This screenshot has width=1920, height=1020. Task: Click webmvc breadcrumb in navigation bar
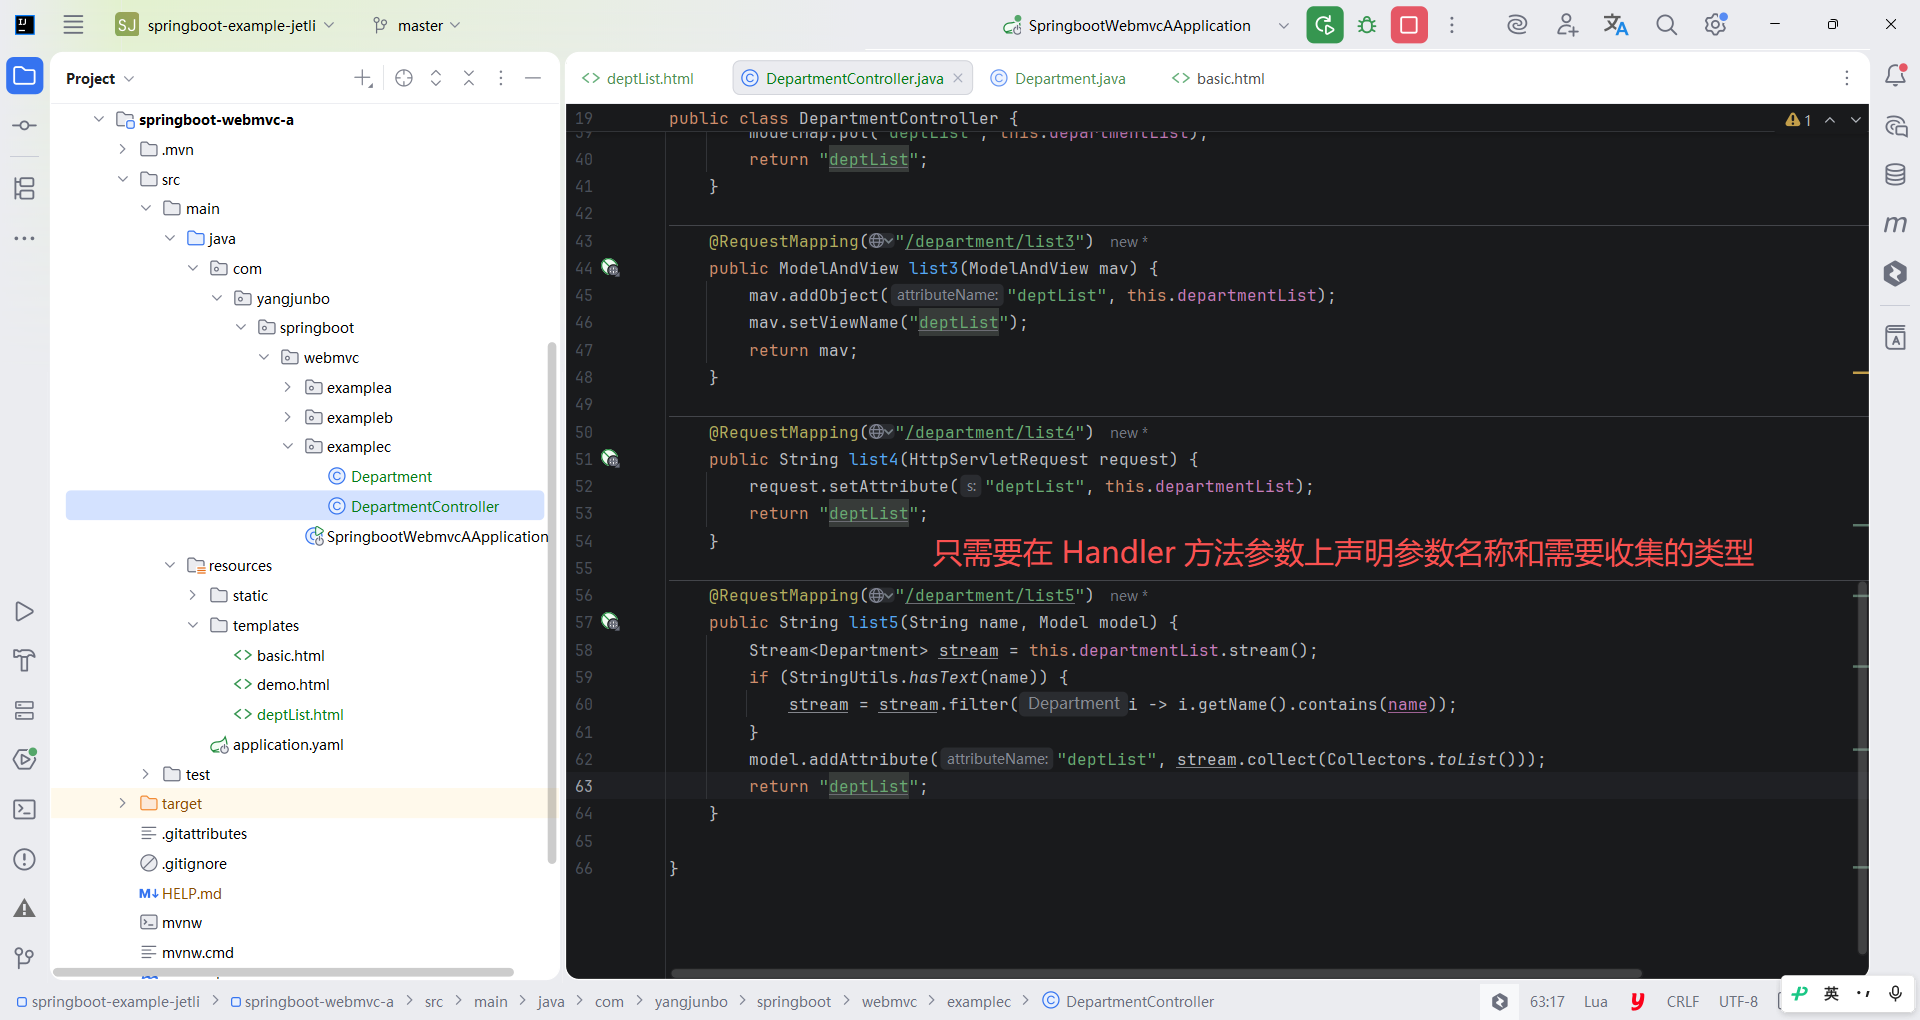(889, 1001)
